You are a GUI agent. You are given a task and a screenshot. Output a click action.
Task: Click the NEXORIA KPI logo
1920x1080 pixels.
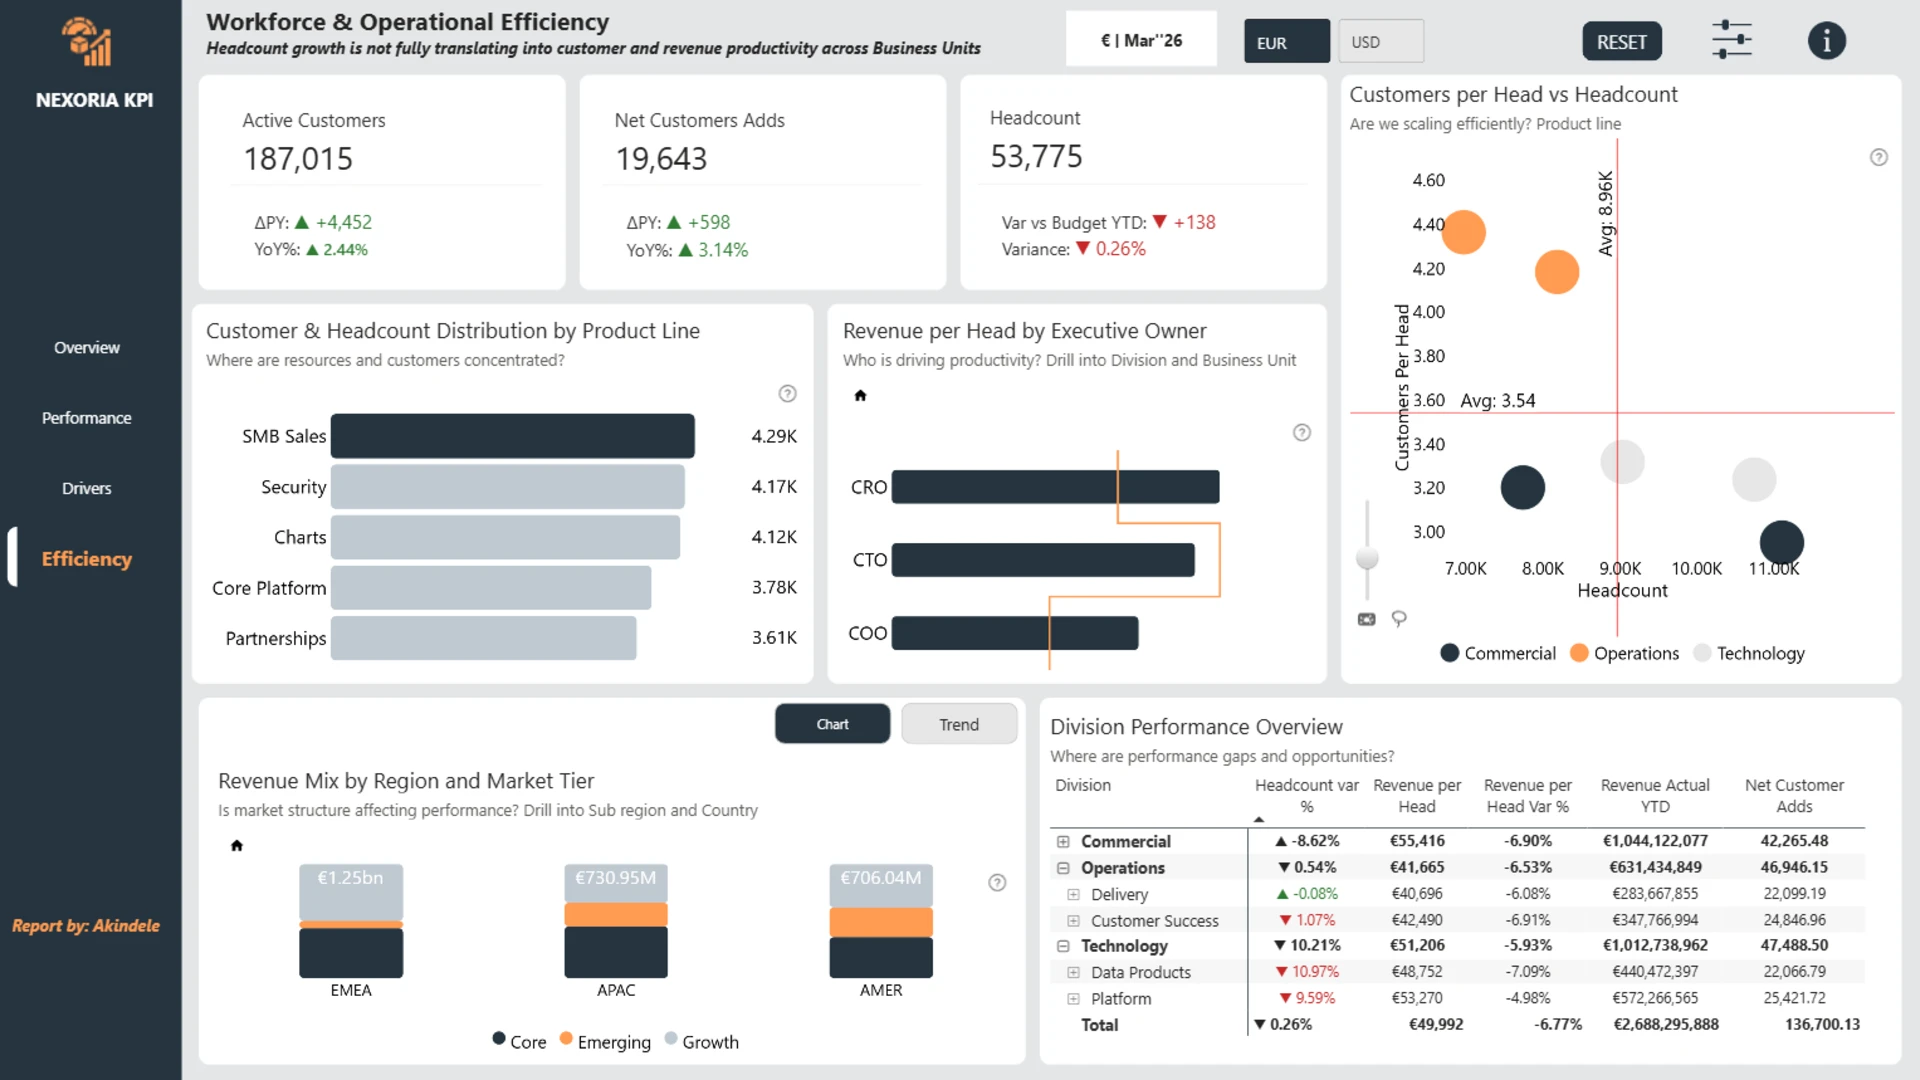click(x=87, y=43)
